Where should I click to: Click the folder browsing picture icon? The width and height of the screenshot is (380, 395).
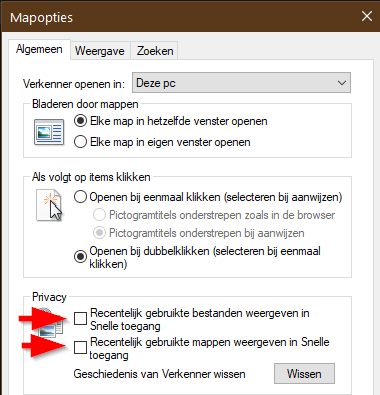(x=49, y=132)
